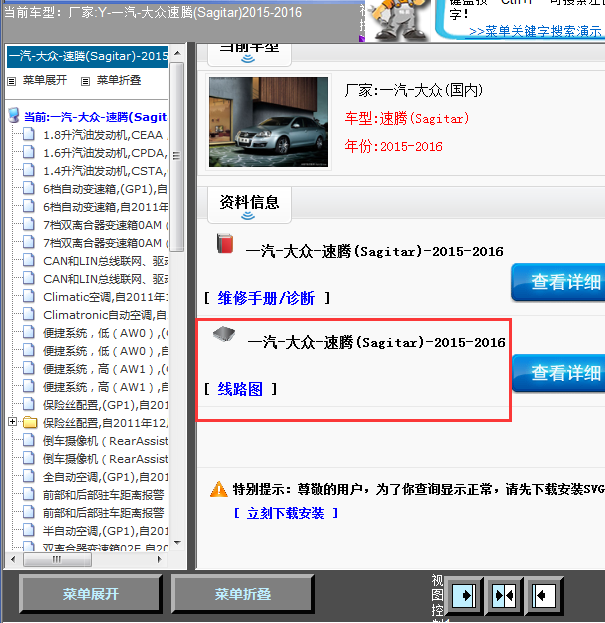The width and height of the screenshot is (605, 623).
Task: Select the 保险丝配置,(GP1),自201 tree item
Action: pyautogui.click(x=105, y=404)
